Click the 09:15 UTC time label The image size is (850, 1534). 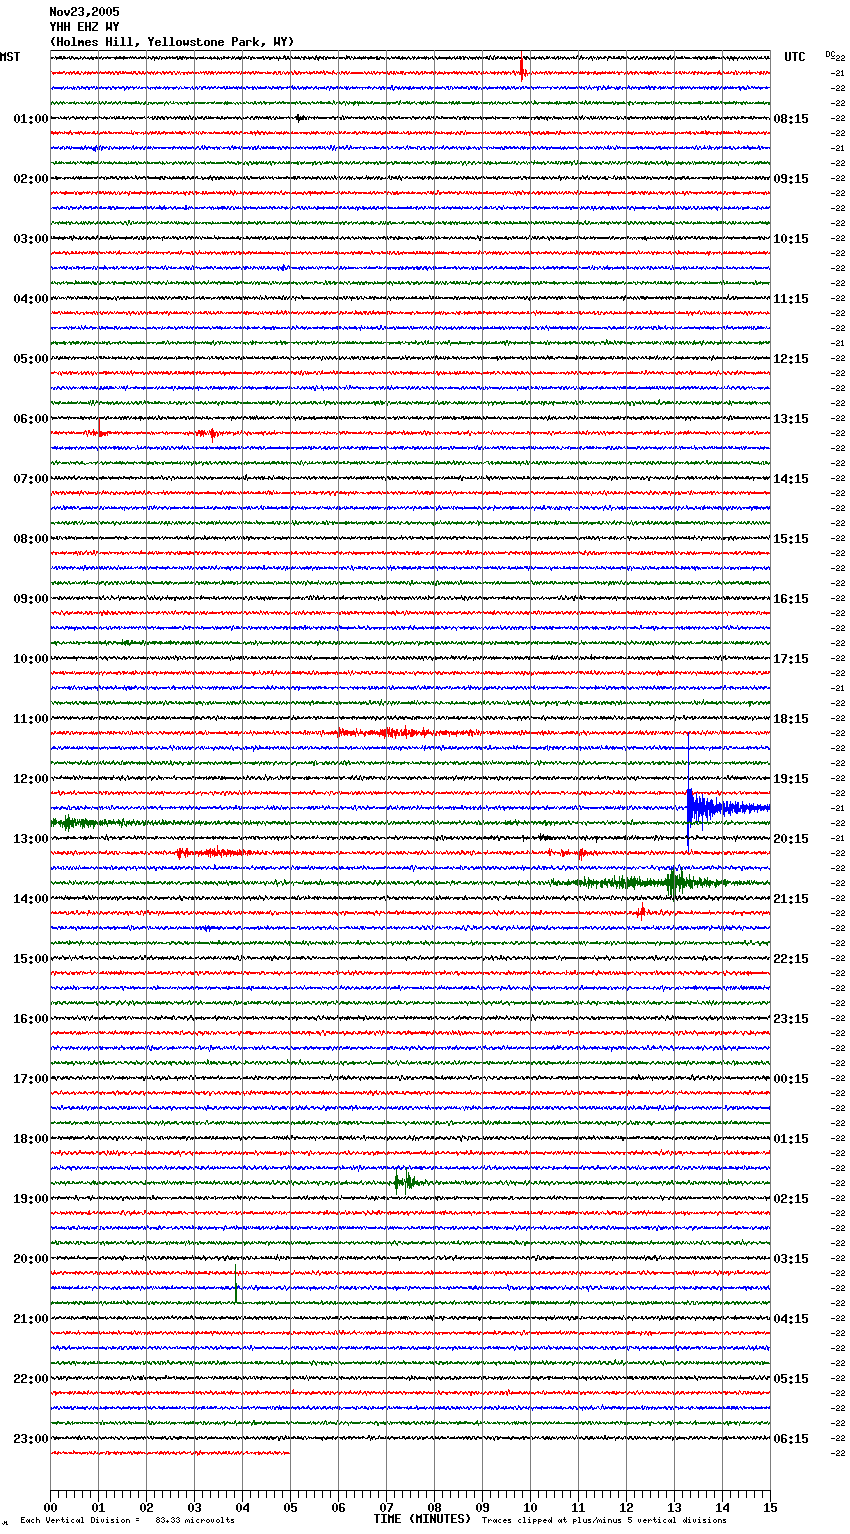[791, 179]
